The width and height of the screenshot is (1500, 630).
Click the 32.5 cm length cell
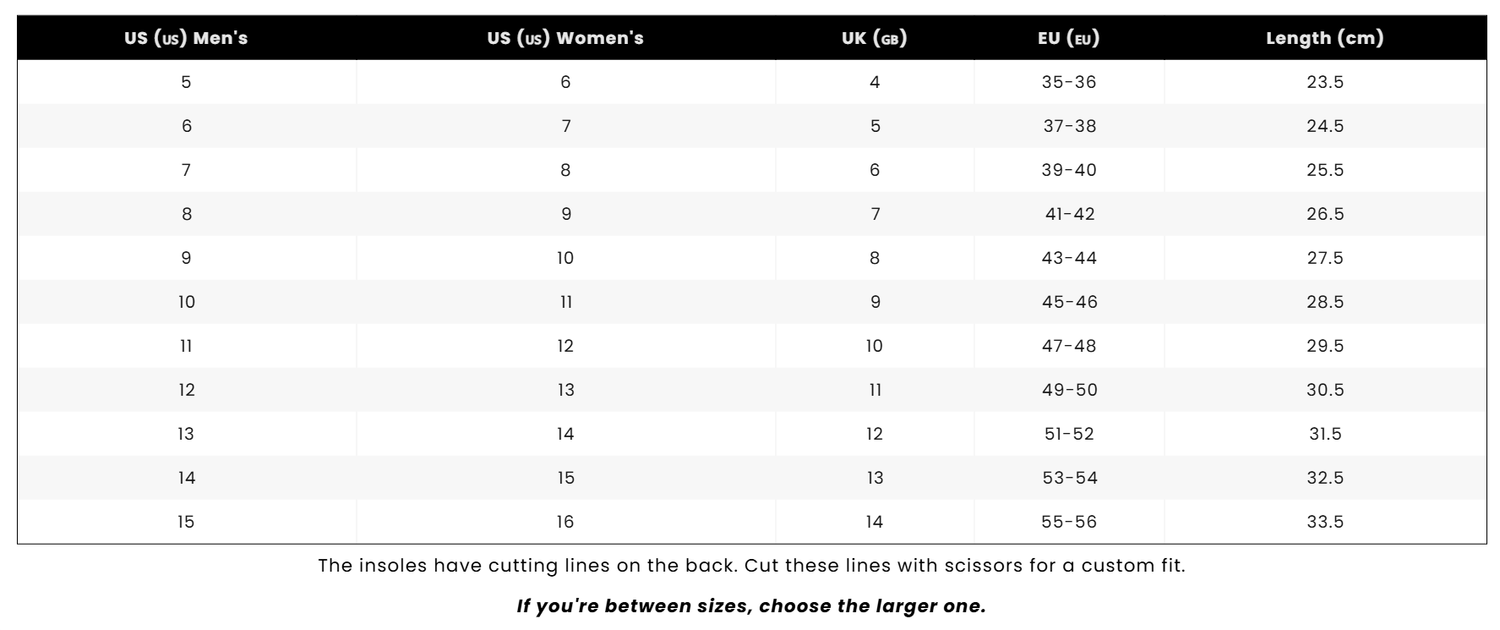coord(1324,478)
